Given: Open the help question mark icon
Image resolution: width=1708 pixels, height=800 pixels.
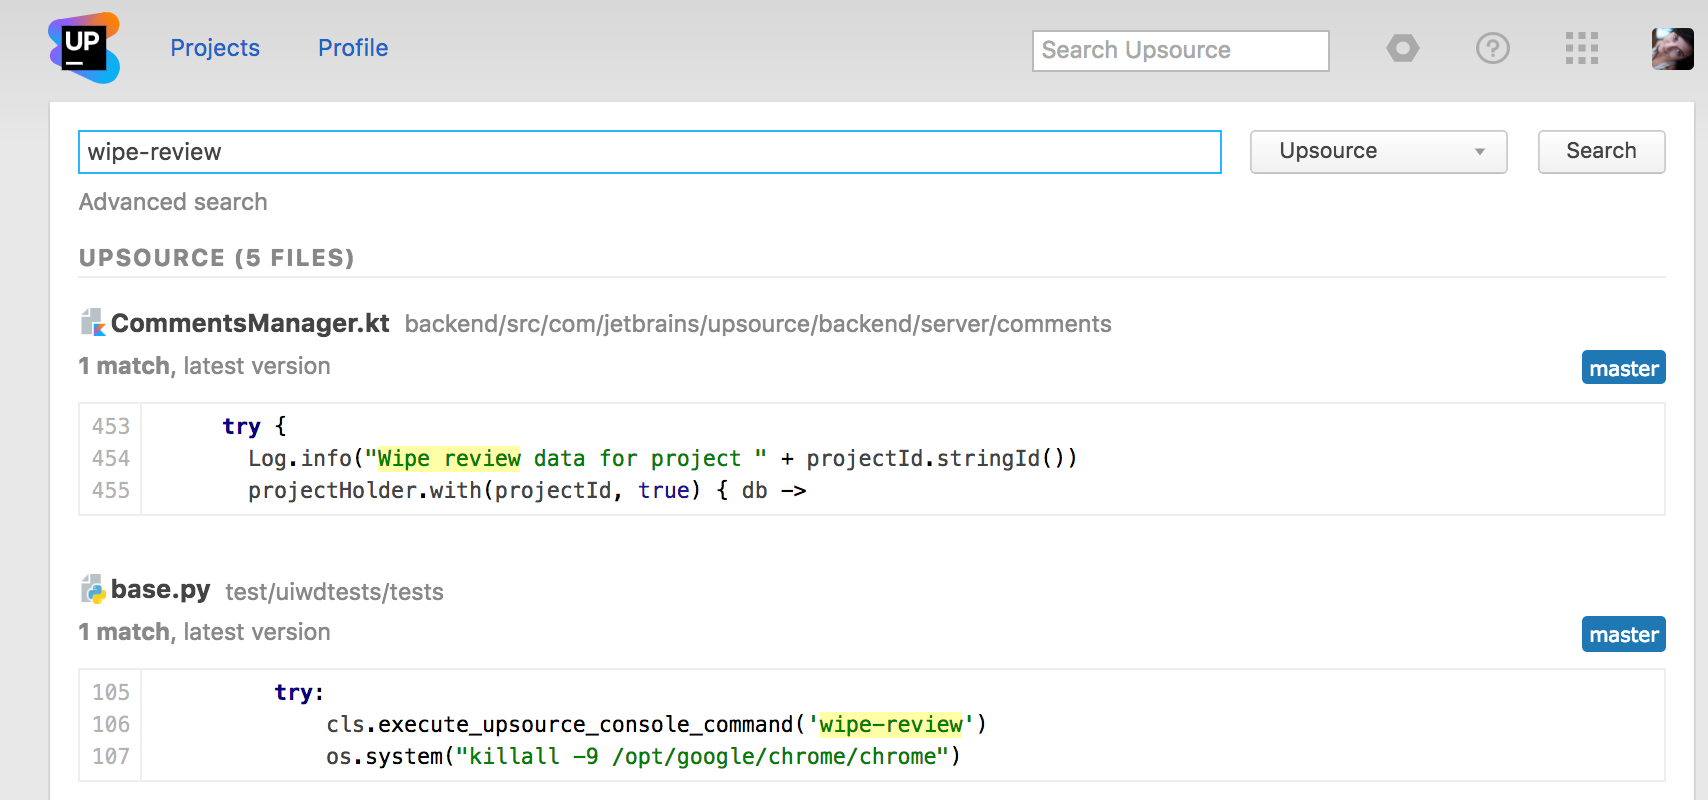Looking at the screenshot, I should pyautogui.click(x=1493, y=48).
